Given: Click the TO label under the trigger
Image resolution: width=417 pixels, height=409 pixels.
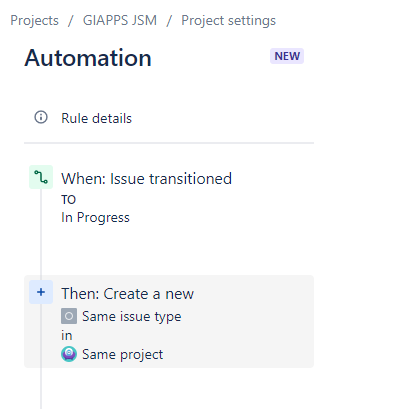Looking at the screenshot, I should (68, 200).
